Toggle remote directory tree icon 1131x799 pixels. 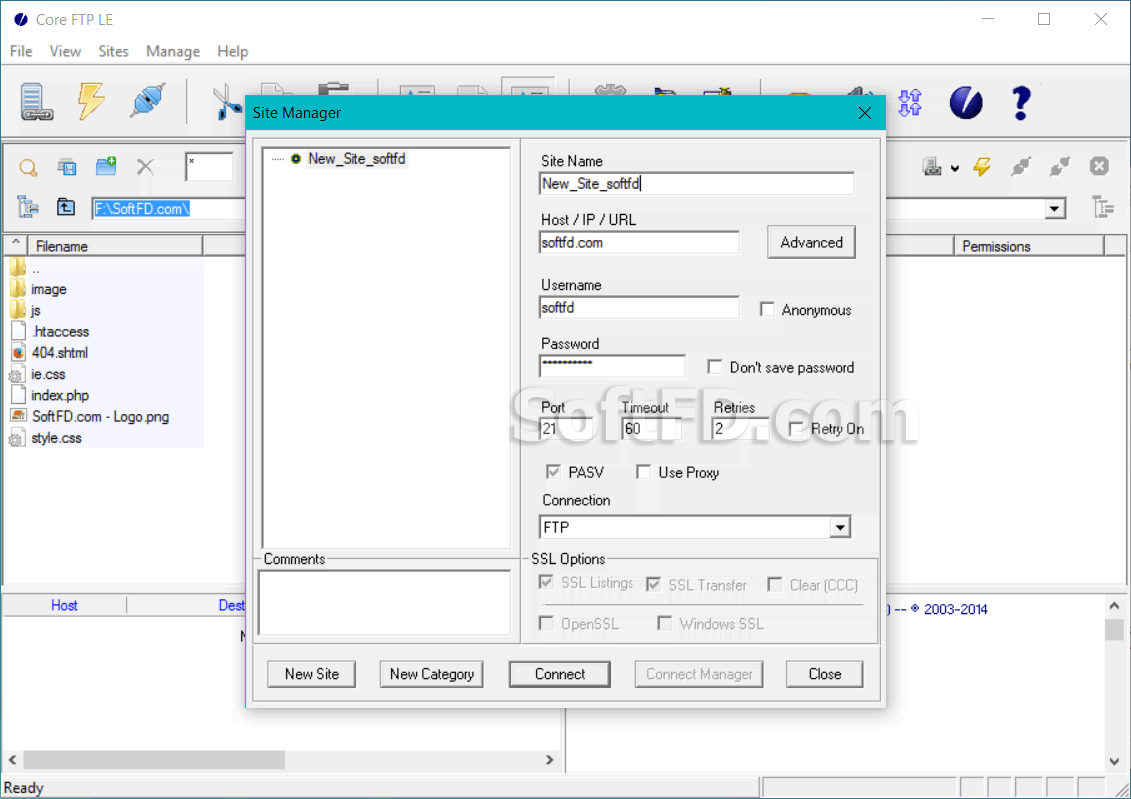coord(1103,208)
